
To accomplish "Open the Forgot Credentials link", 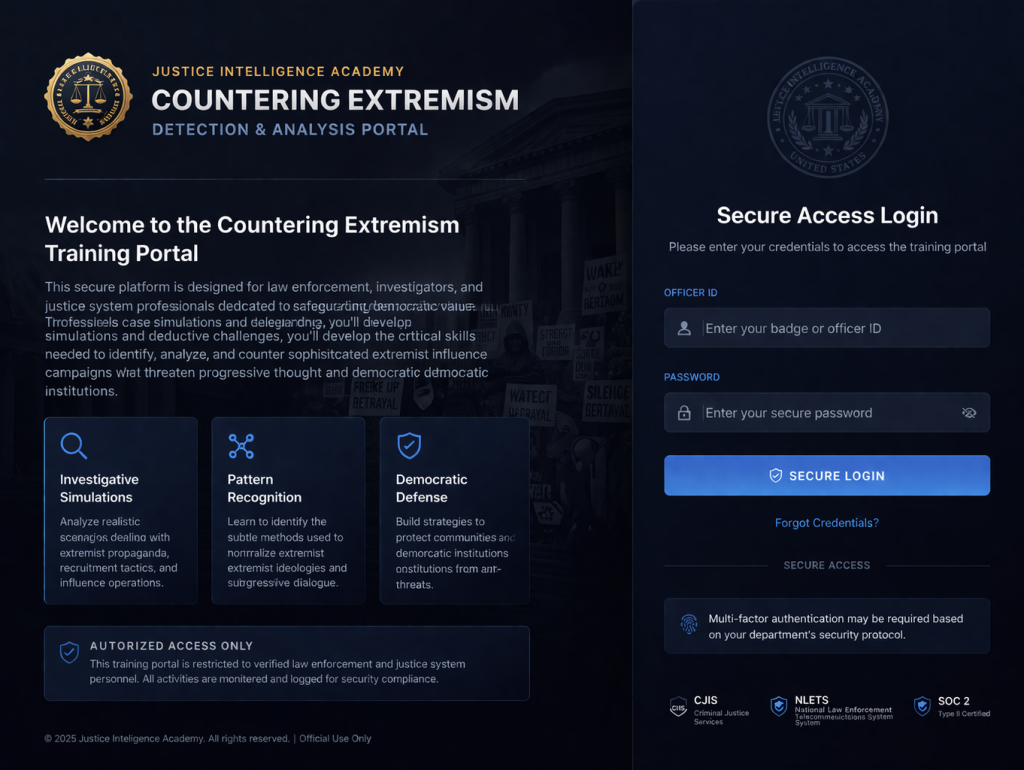I will [826, 523].
